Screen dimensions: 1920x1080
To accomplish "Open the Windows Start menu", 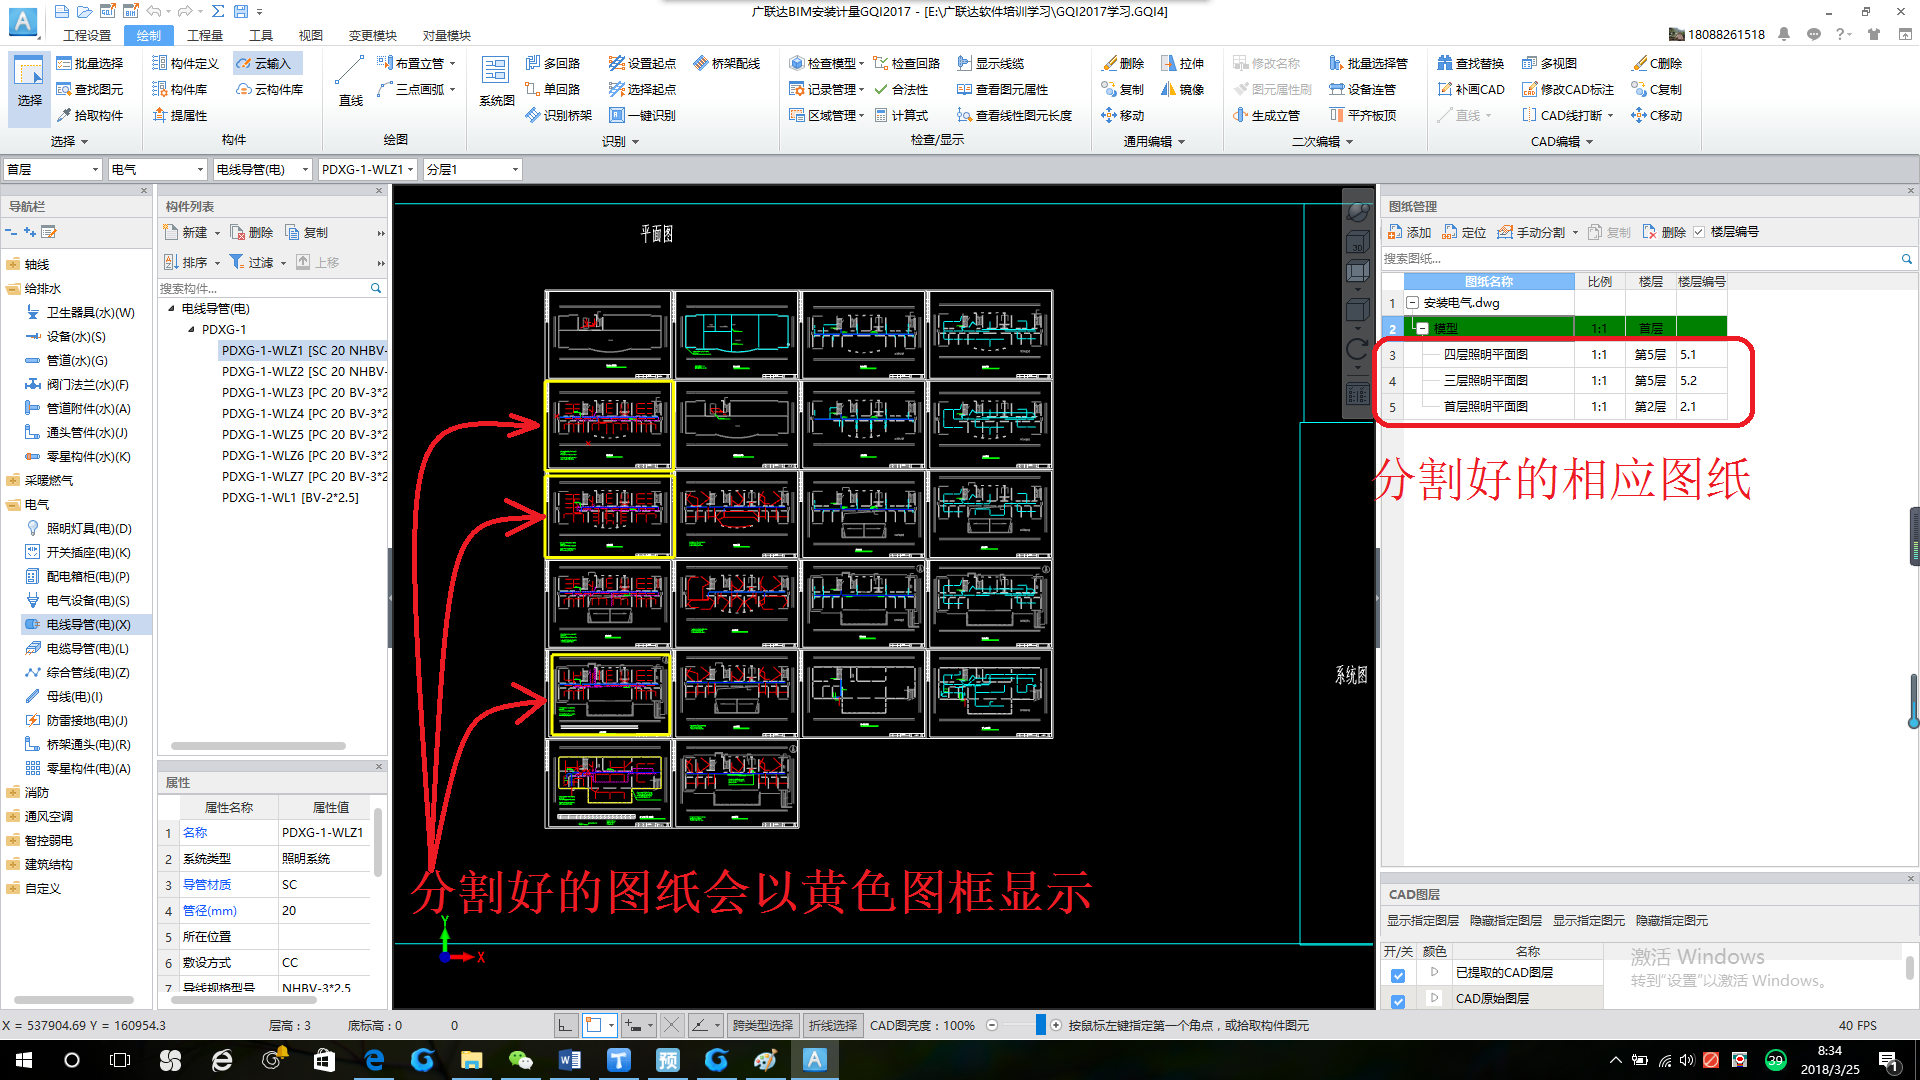I will click(24, 1060).
